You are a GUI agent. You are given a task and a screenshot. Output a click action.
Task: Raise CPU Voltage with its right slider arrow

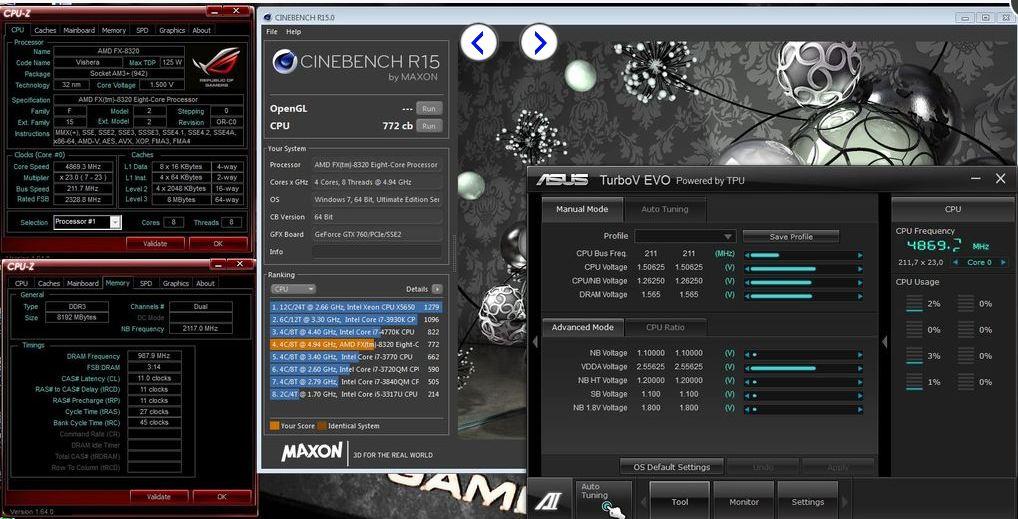coord(860,268)
